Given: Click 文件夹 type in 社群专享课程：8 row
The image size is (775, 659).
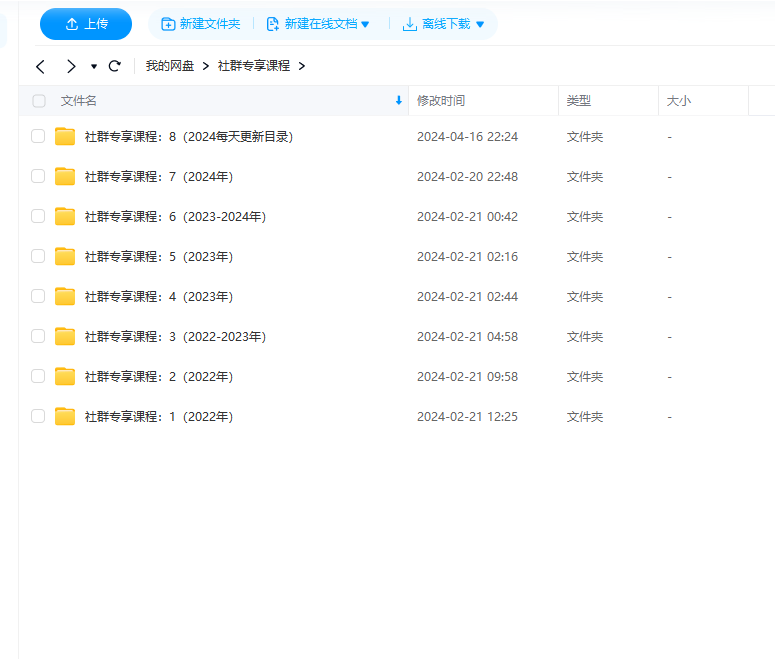Looking at the screenshot, I should 585,137.
